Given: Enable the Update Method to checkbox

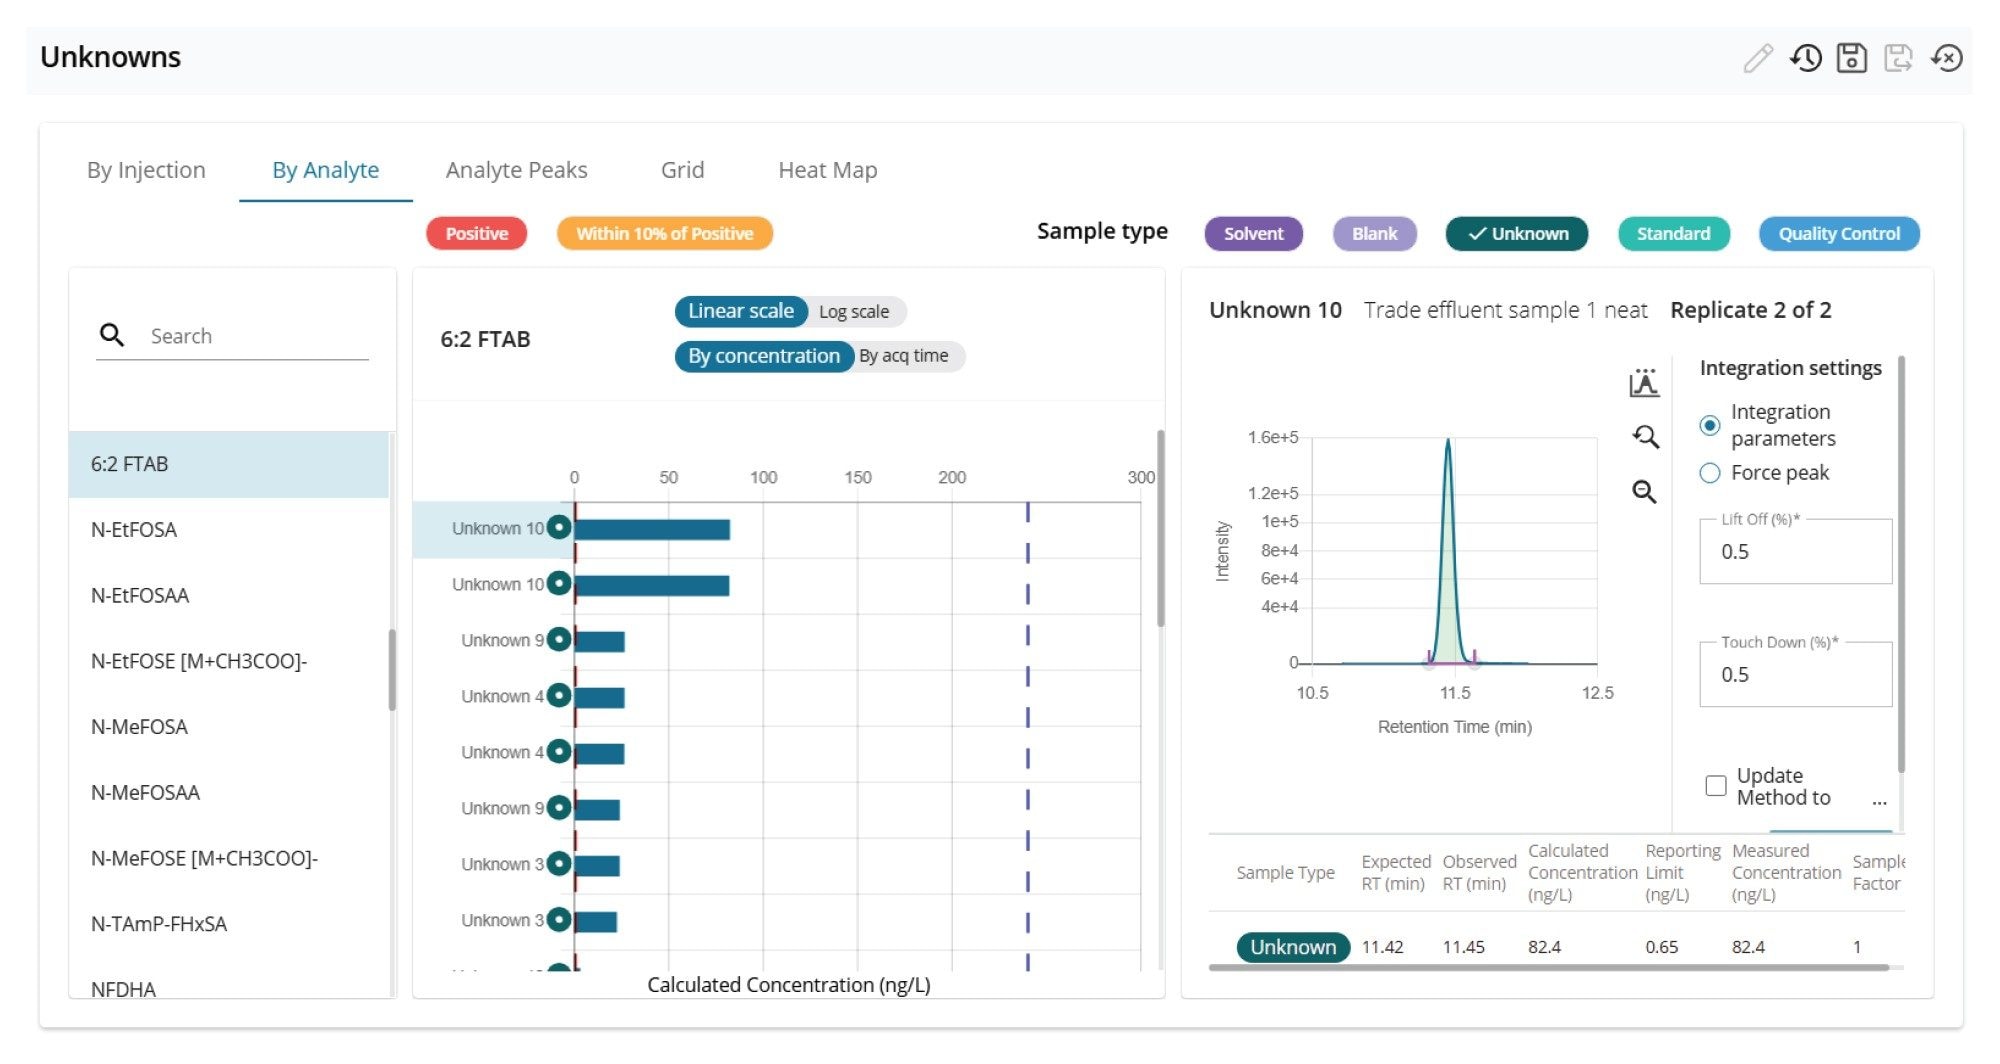Looking at the screenshot, I should click(x=1716, y=786).
